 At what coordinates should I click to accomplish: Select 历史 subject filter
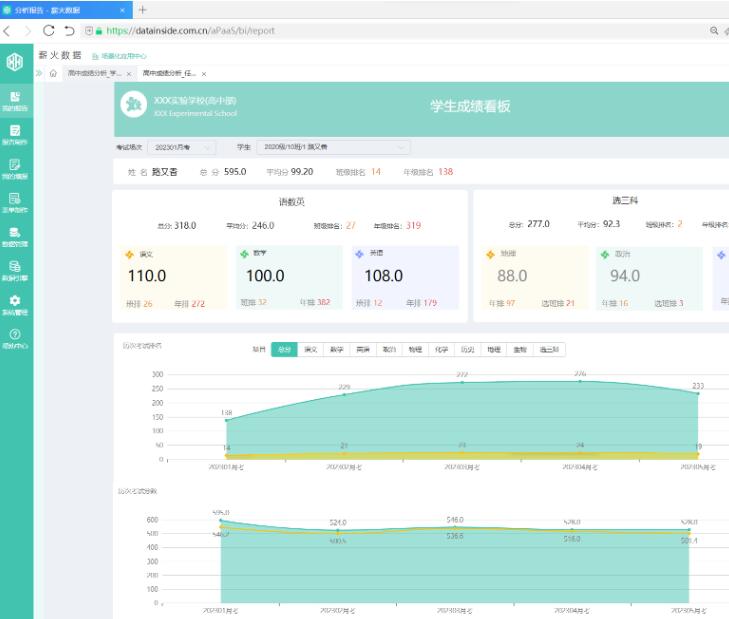(x=468, y=350)
